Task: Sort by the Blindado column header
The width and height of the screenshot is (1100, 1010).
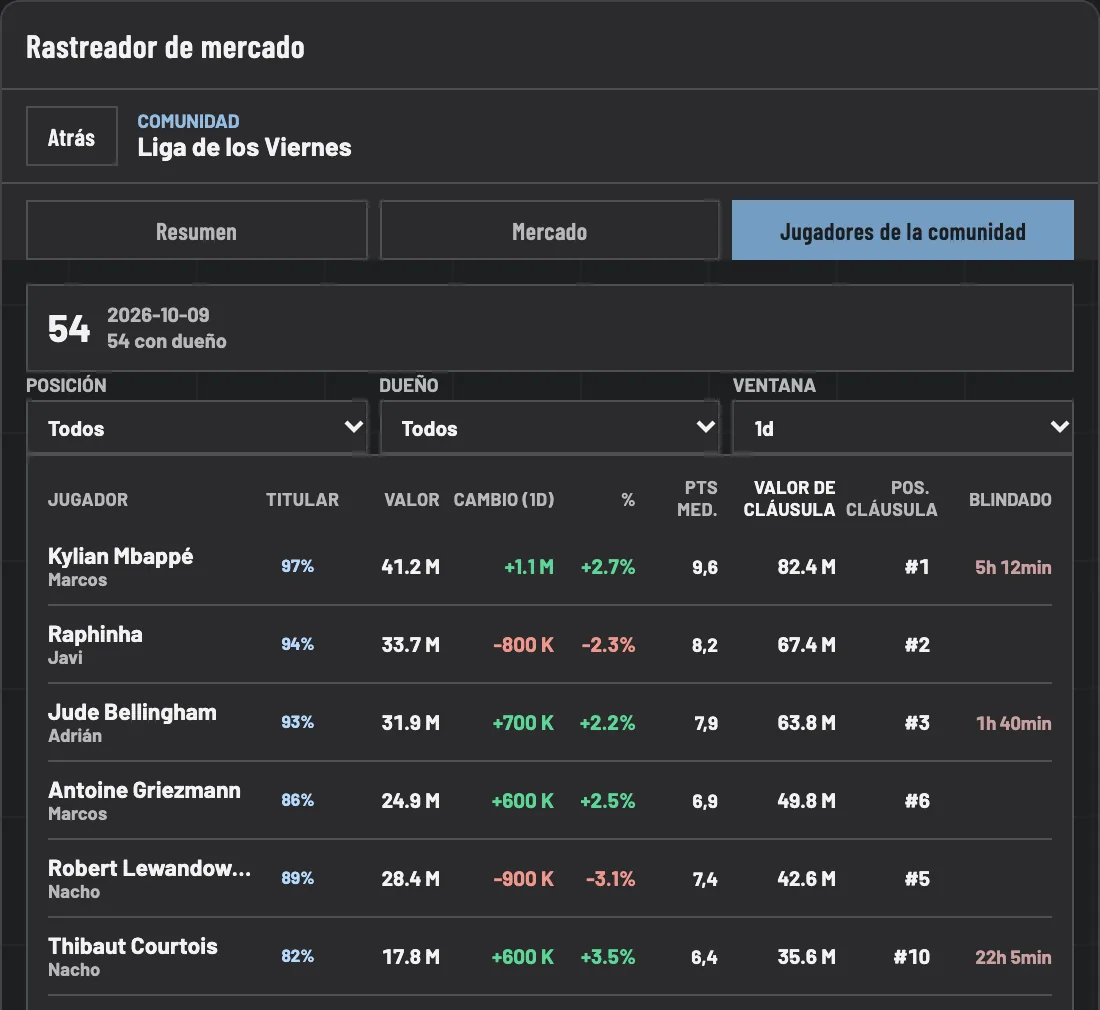Action: coord(1010,499)
